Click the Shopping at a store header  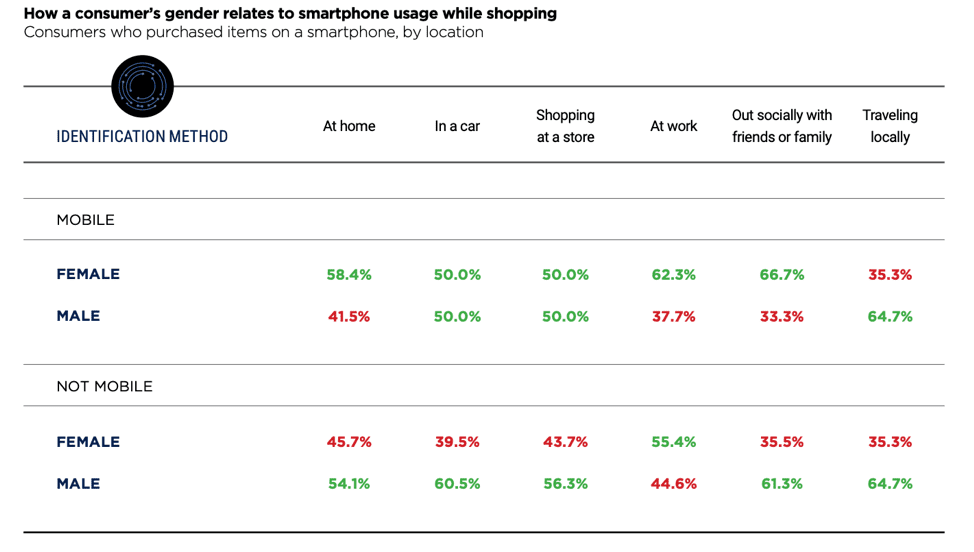click(x=565, y=126)
